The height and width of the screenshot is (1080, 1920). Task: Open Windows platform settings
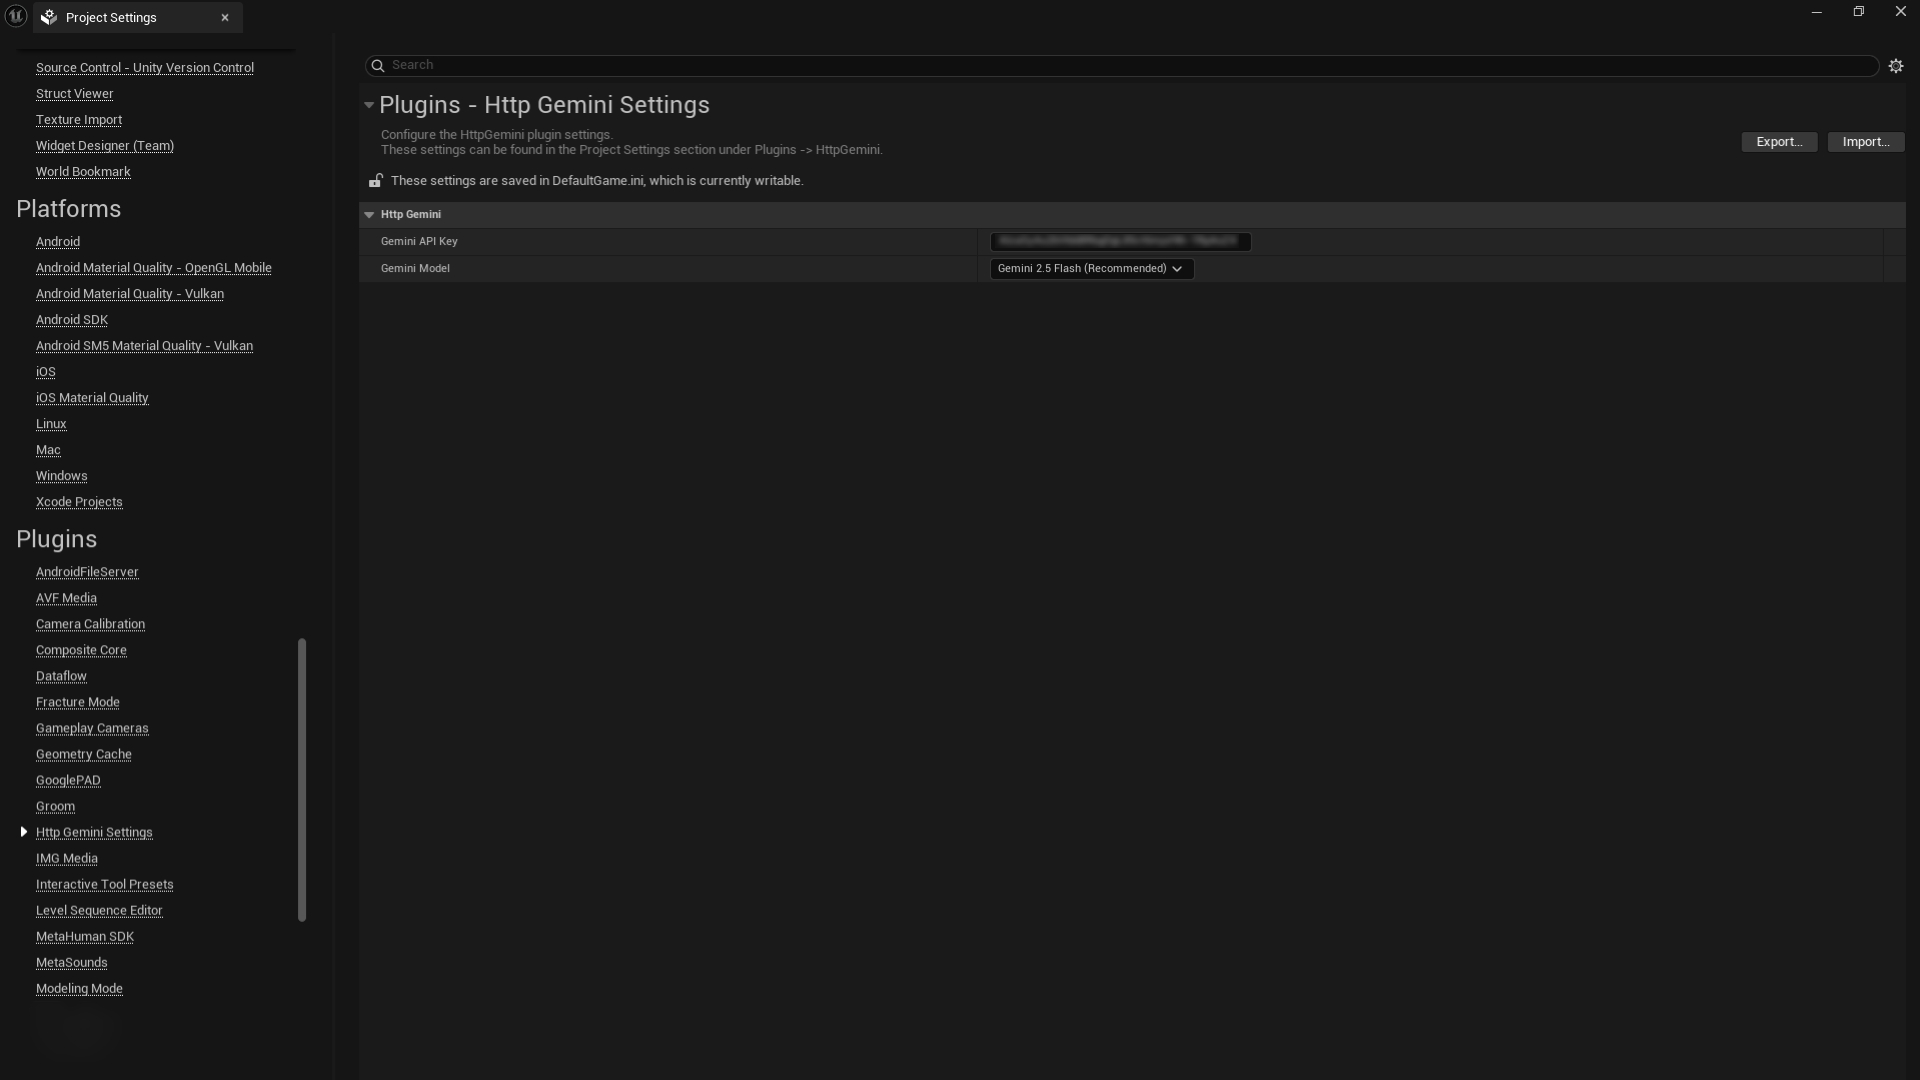(x=62, y=476)
